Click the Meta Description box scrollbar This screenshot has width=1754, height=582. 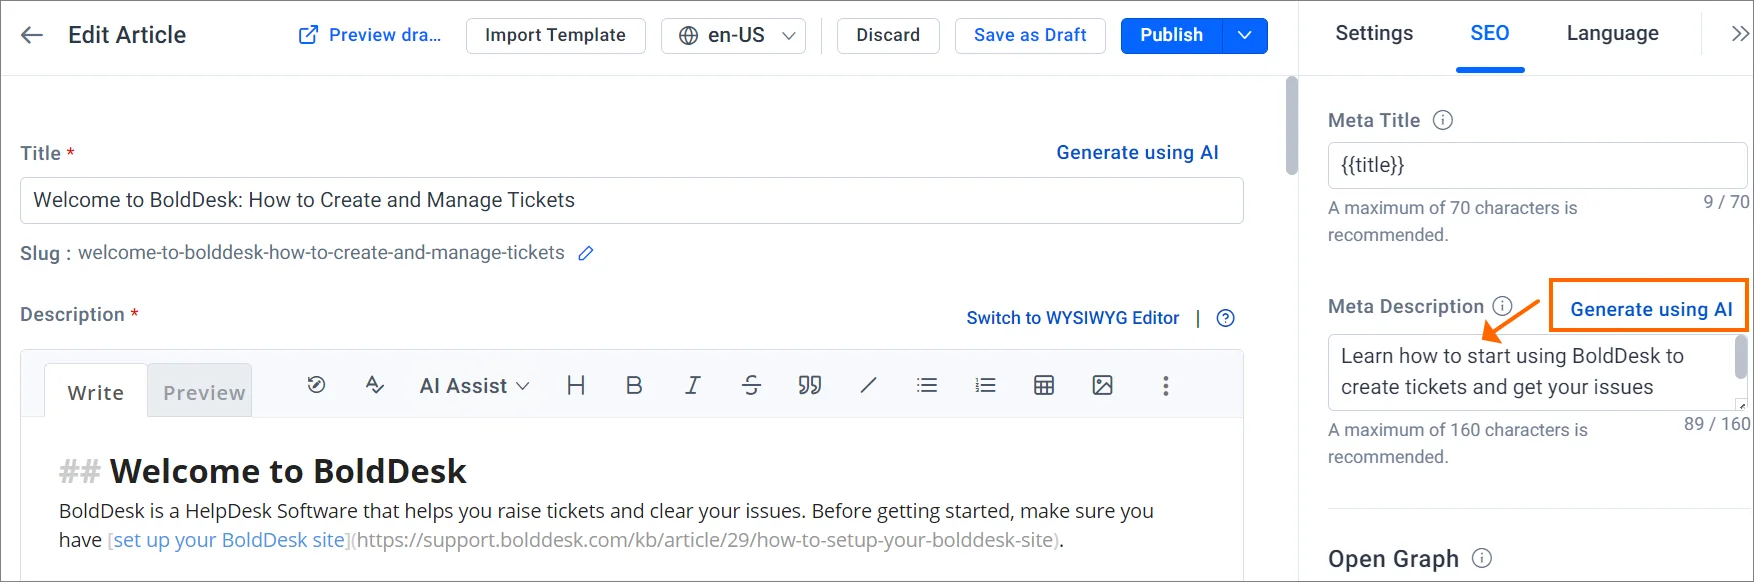(1741, 357)
